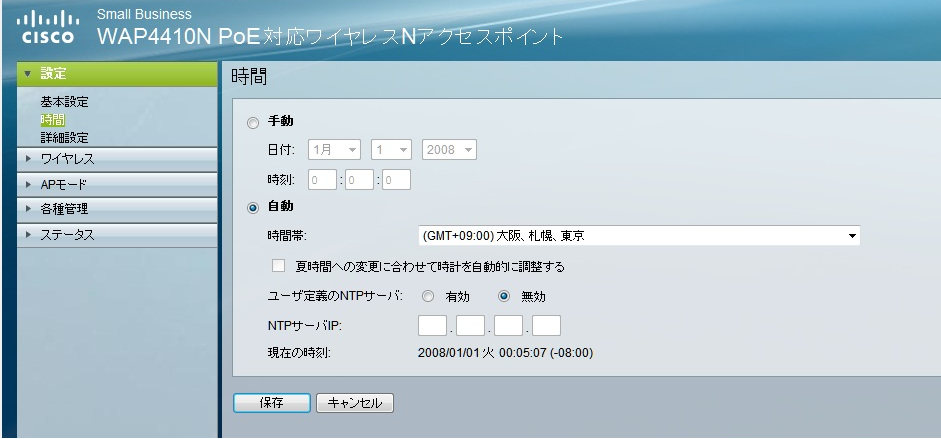Click the first NTP server IP octet field
This screenshot has width=941, height=439.
point(433,326)
